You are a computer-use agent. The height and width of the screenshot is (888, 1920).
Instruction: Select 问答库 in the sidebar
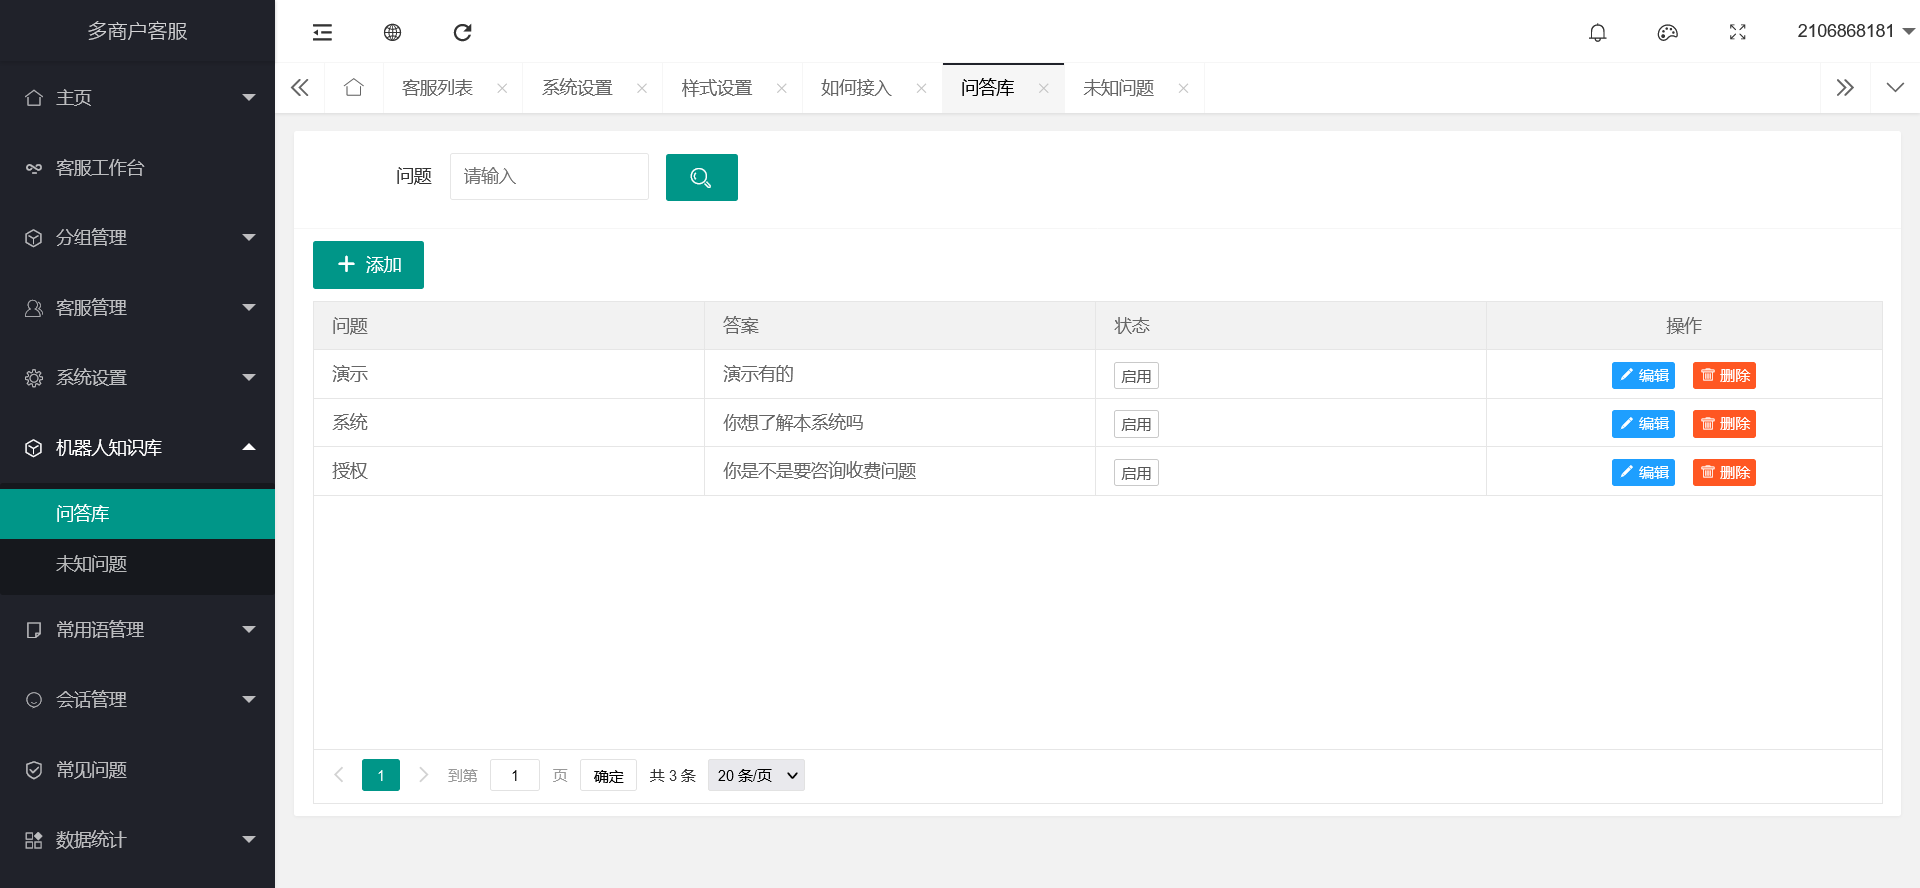pyautogui.click(x=137, y=514)
